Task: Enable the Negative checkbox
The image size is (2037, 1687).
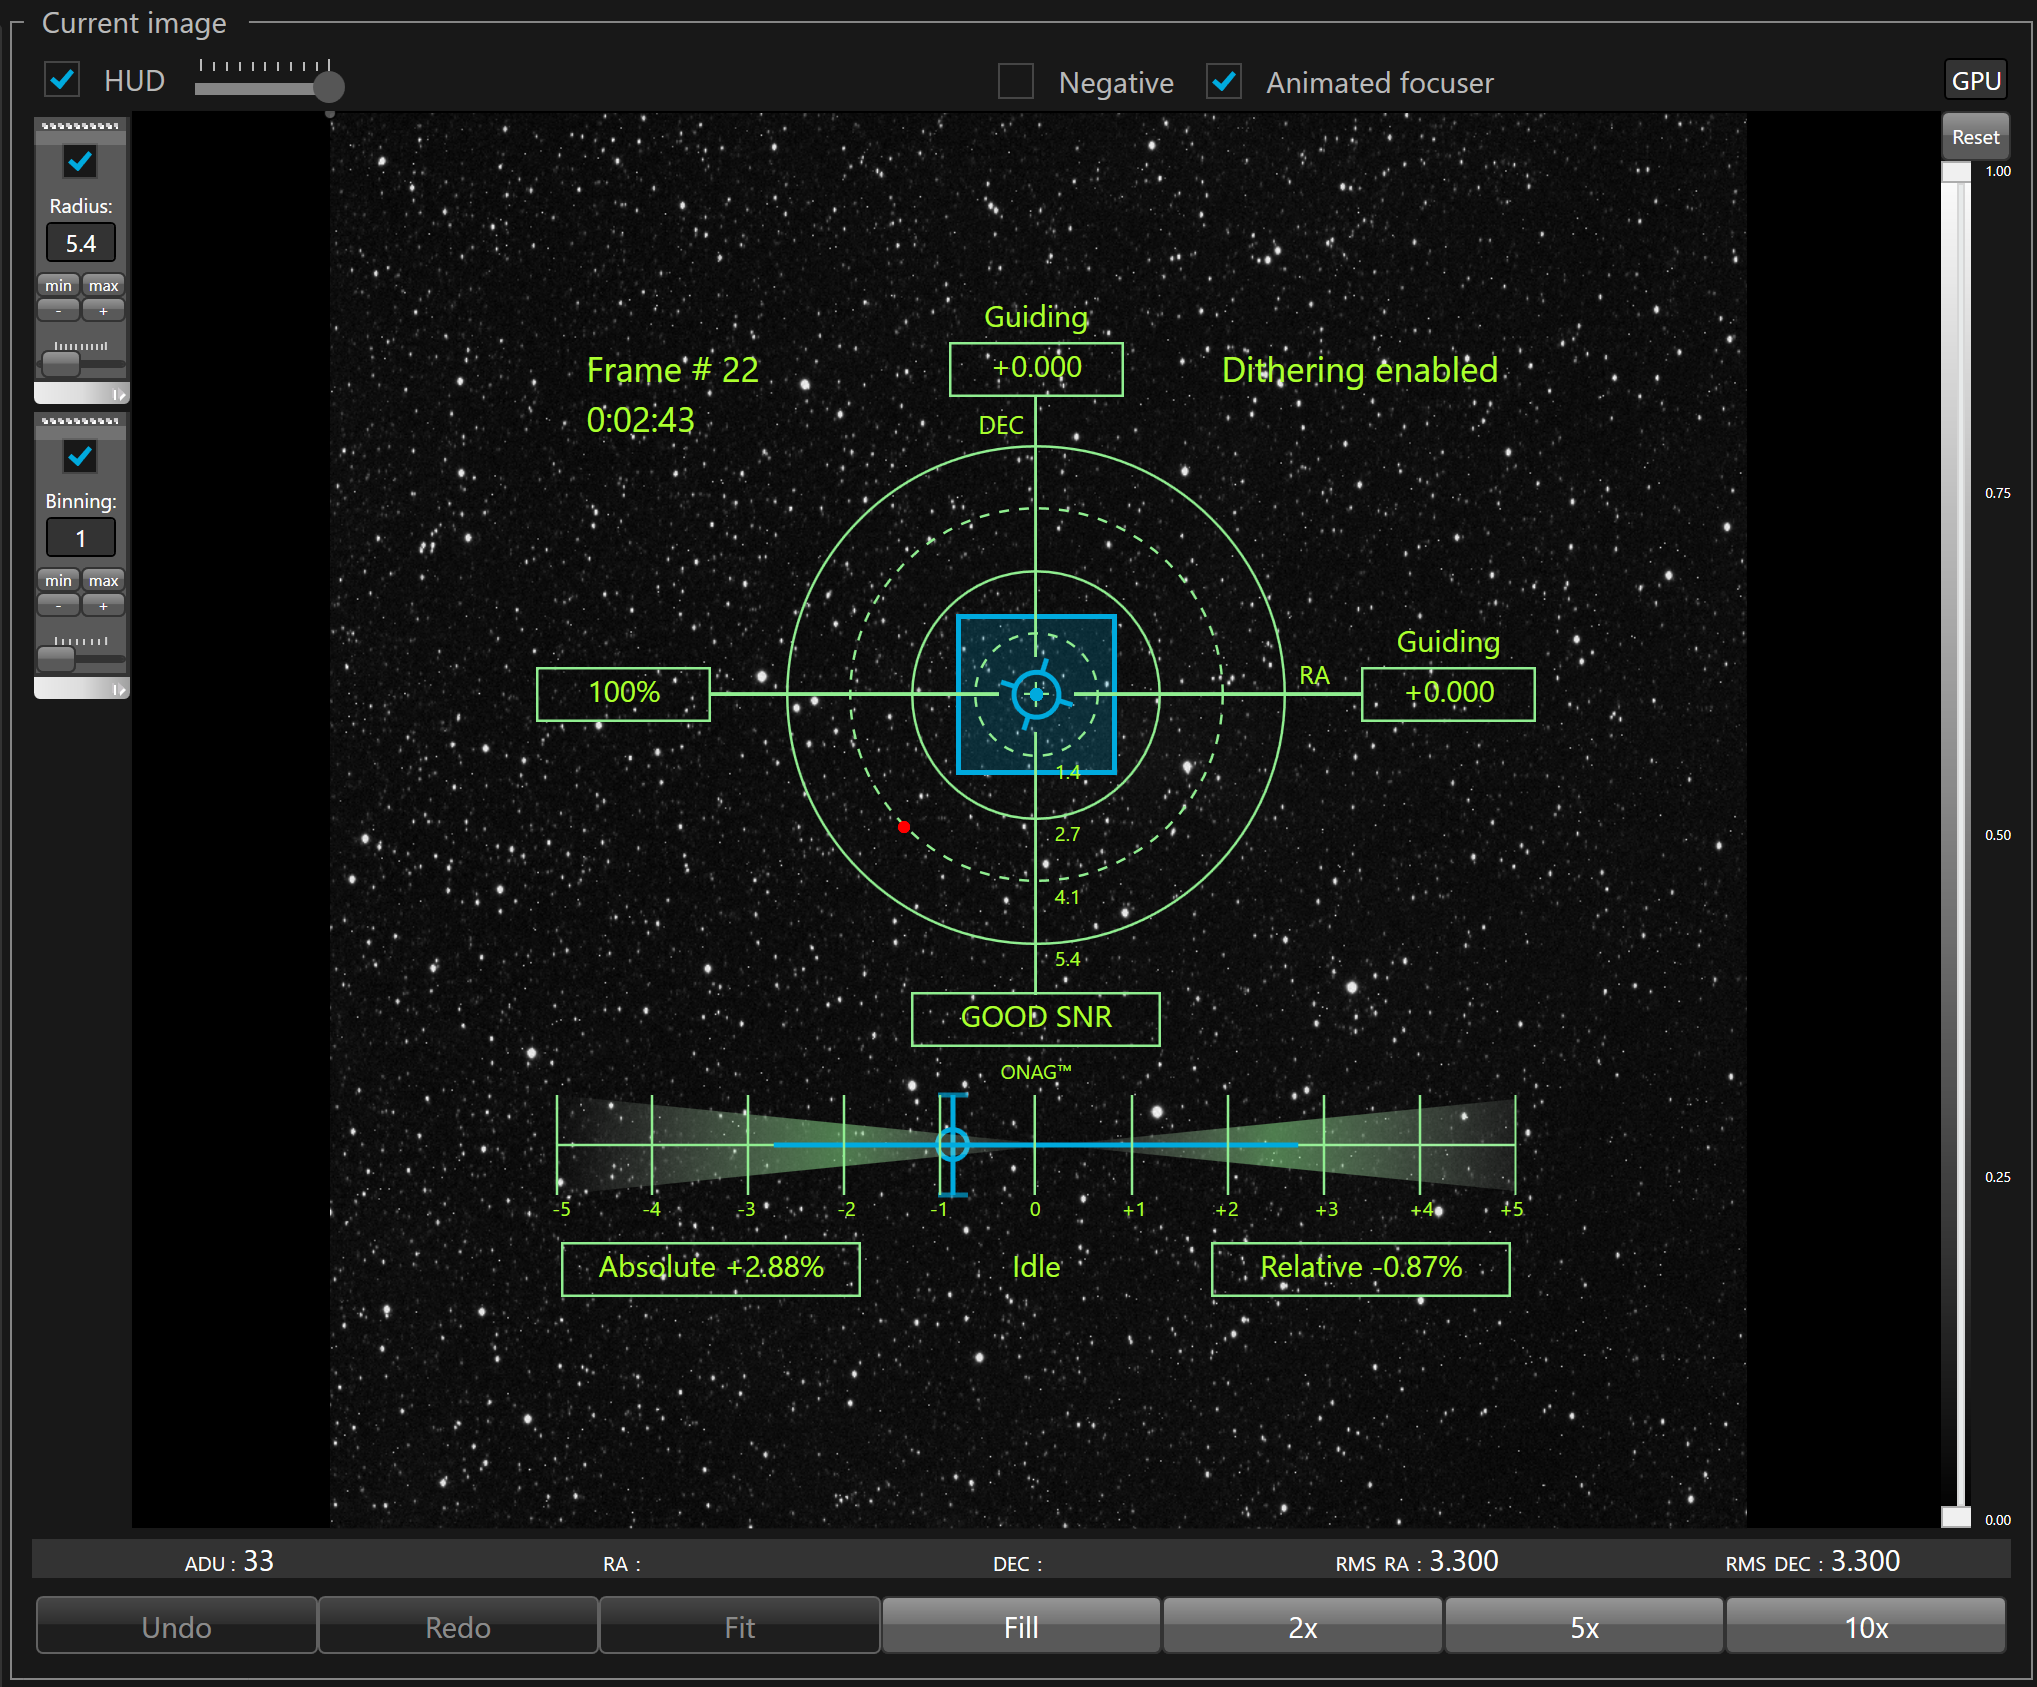Action: 1015,81
